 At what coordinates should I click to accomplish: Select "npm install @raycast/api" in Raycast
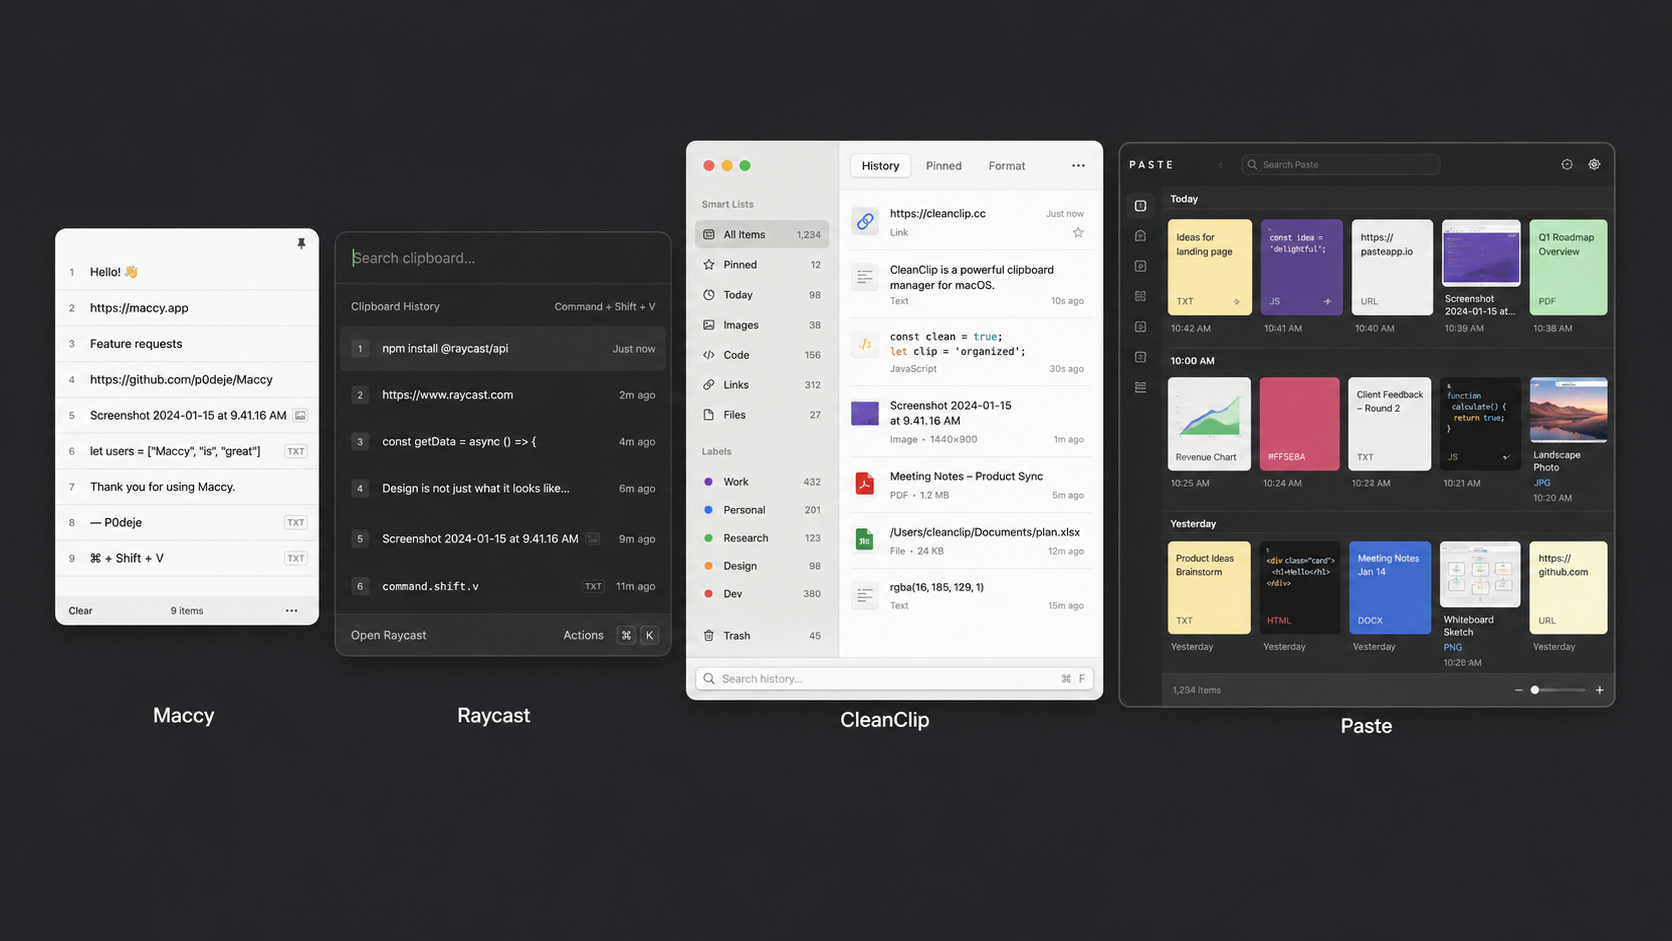tap(503, 348)
